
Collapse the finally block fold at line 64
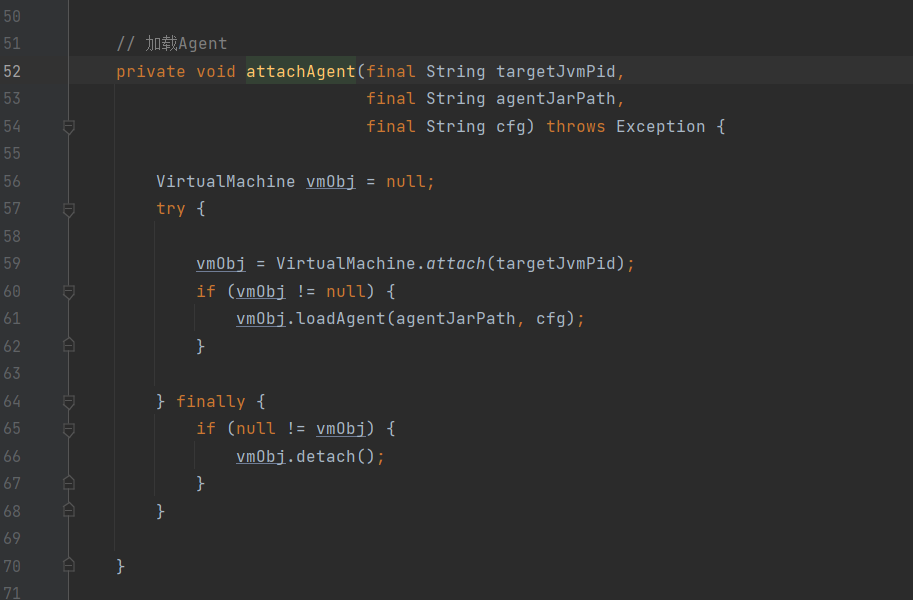tap(69, 401)
